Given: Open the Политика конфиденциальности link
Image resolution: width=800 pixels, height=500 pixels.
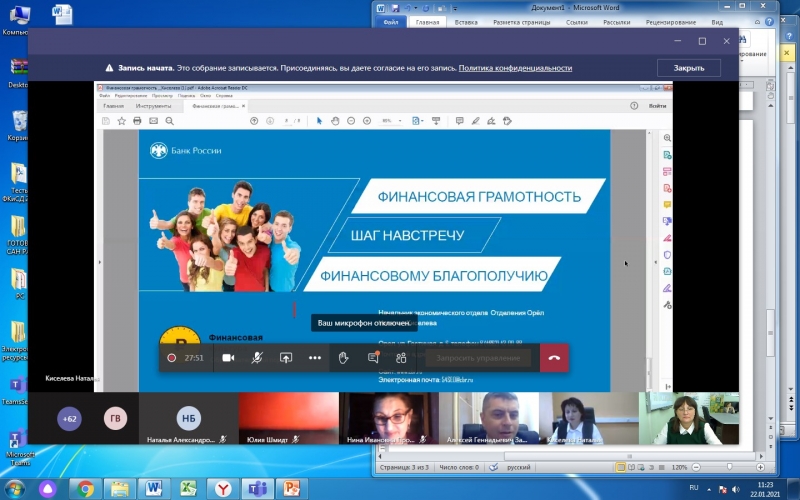Looking at the screenshot, I should point(515,68).
